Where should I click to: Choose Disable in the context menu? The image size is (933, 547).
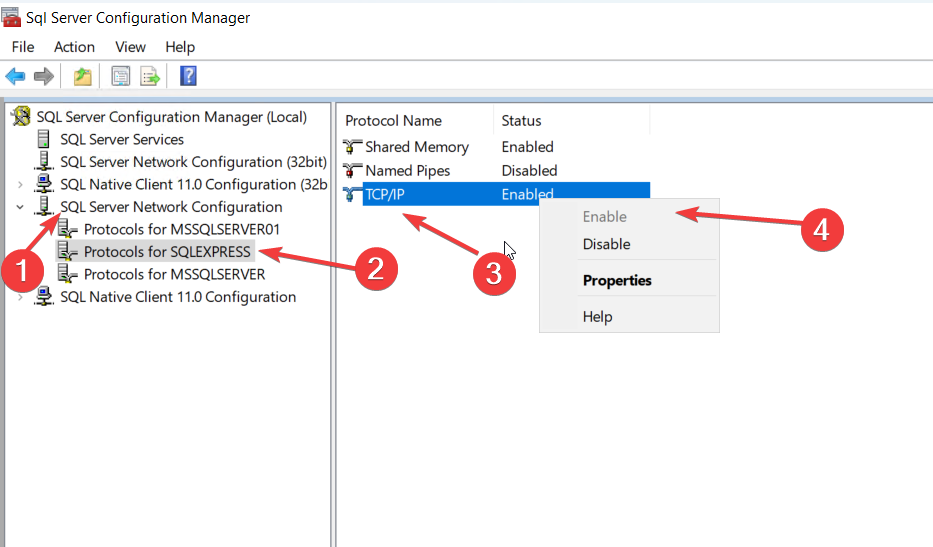[629, 244]
